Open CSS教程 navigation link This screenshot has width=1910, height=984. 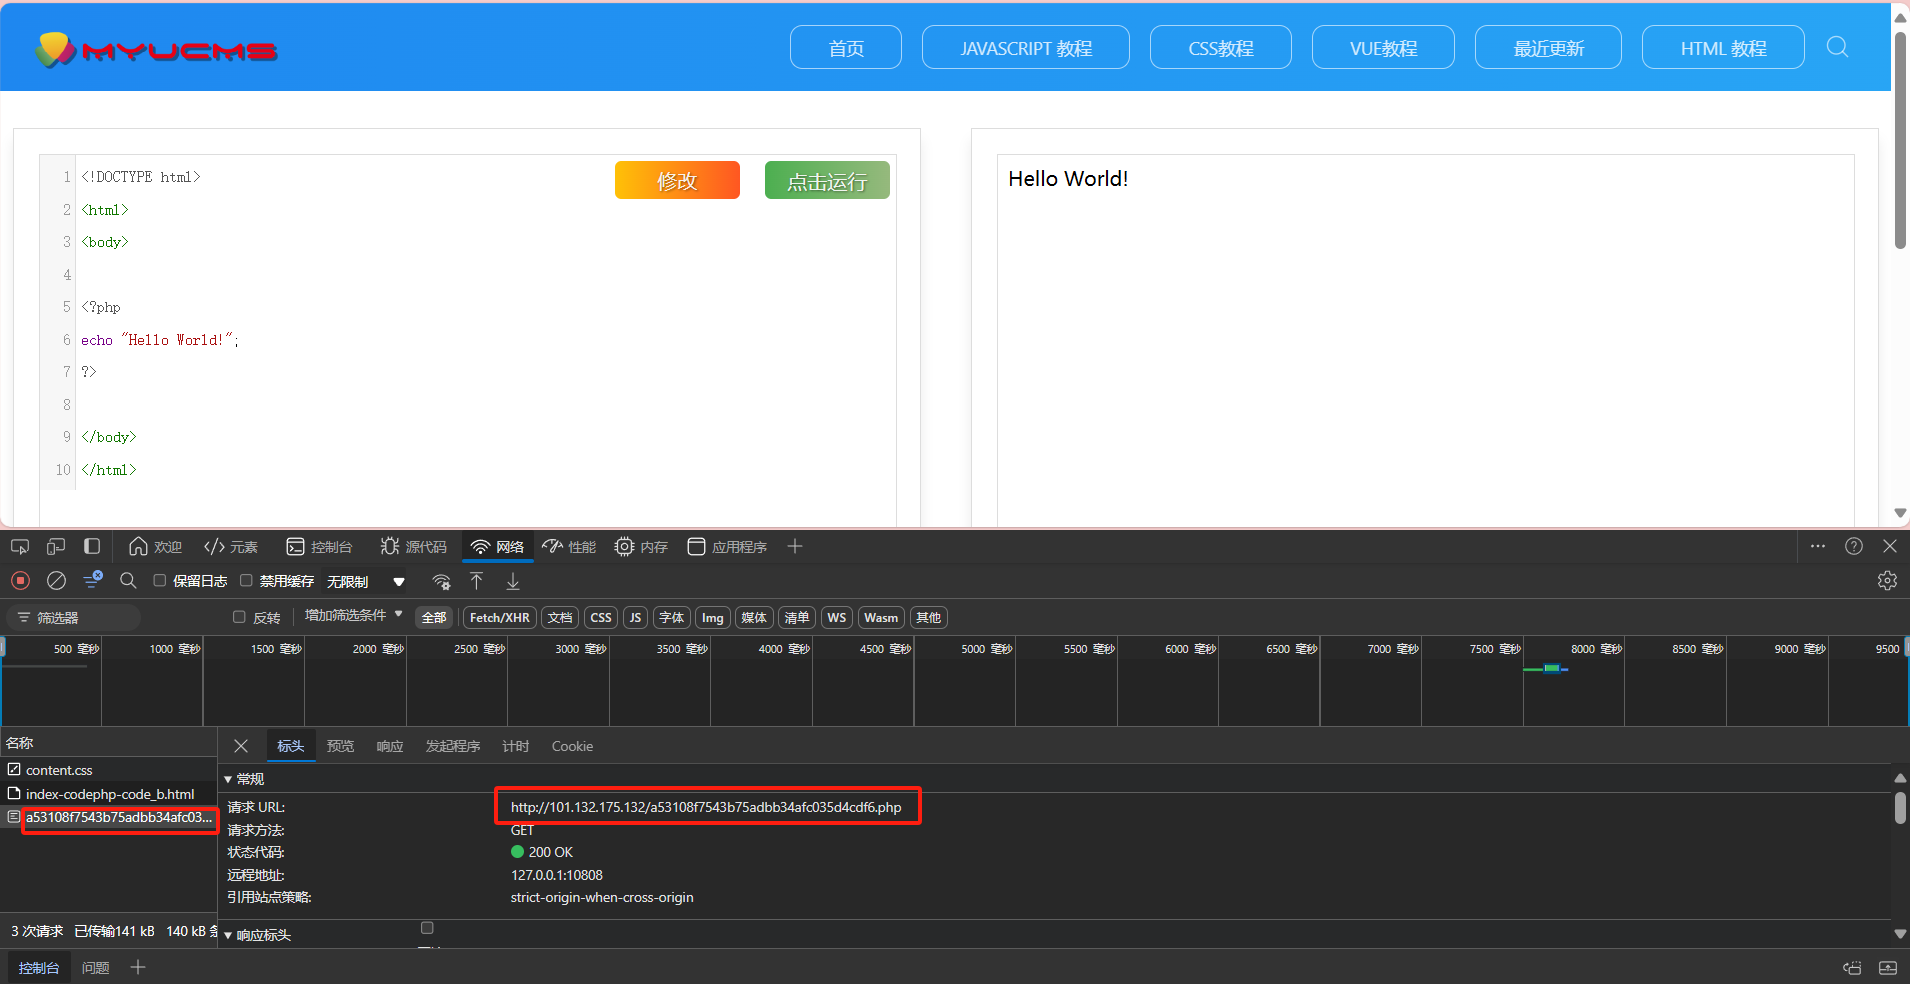(1221, 47)
